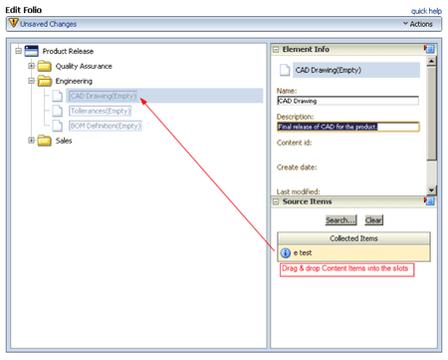Image resolution: width=448 pixels, height=360 pixels.
Task: Click the Description input field
Action: click(348, 127)
